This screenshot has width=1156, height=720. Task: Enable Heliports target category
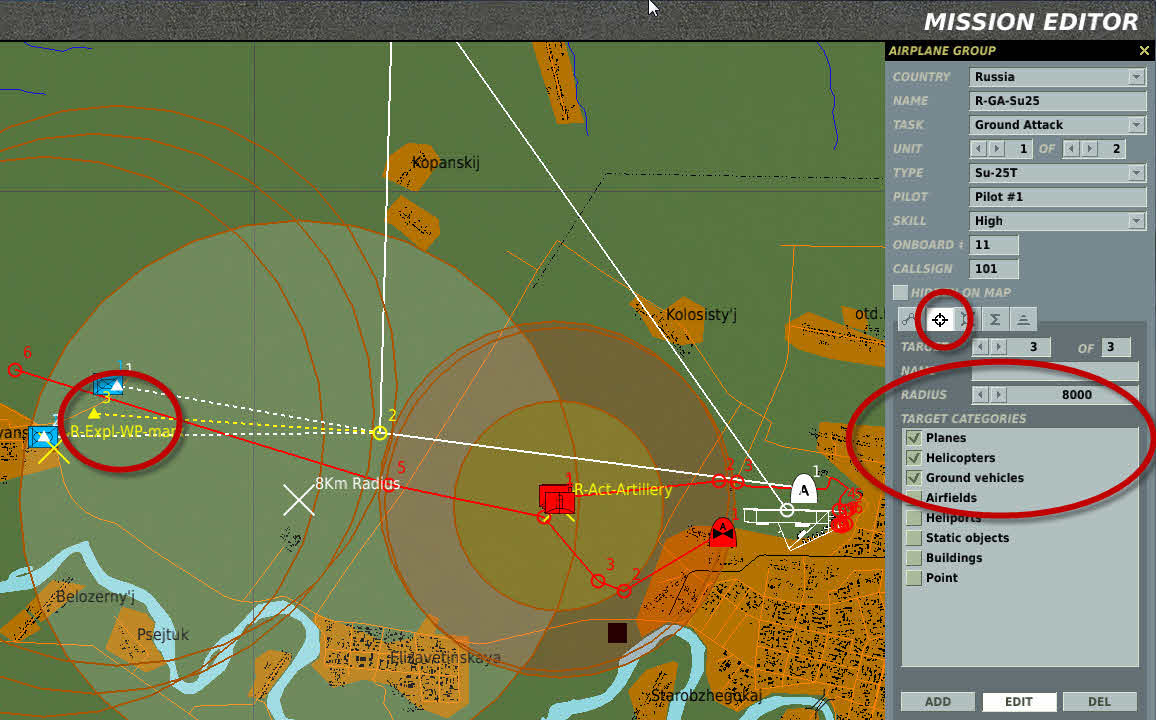(914, 518)
